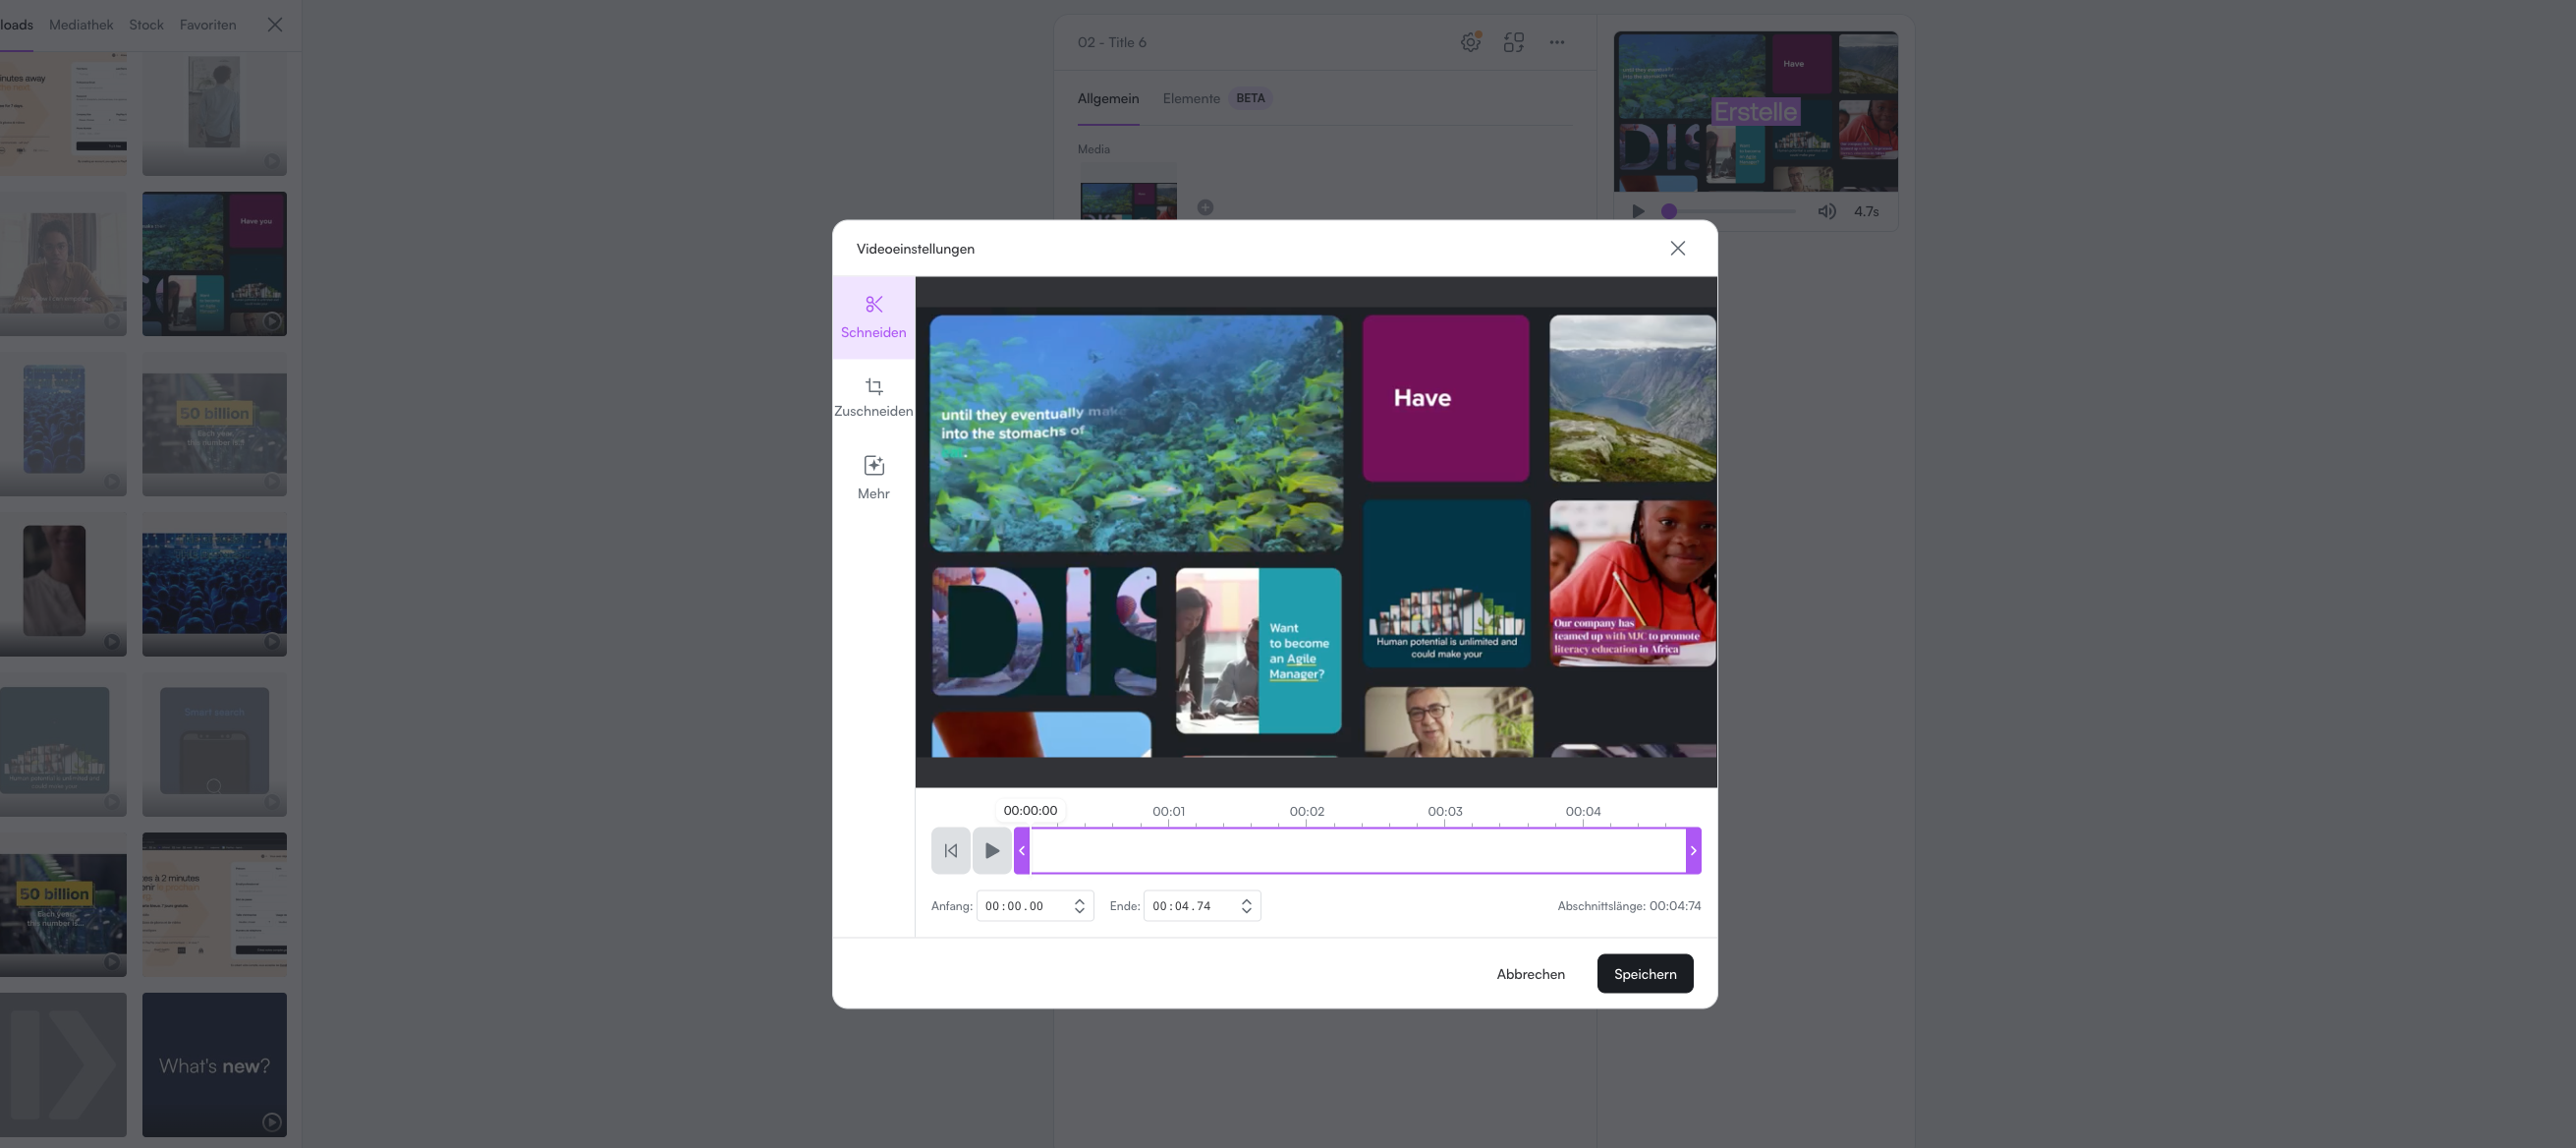Increase the Anfang time with its stepper
2576x1148 pixels.
[1078, 900]
